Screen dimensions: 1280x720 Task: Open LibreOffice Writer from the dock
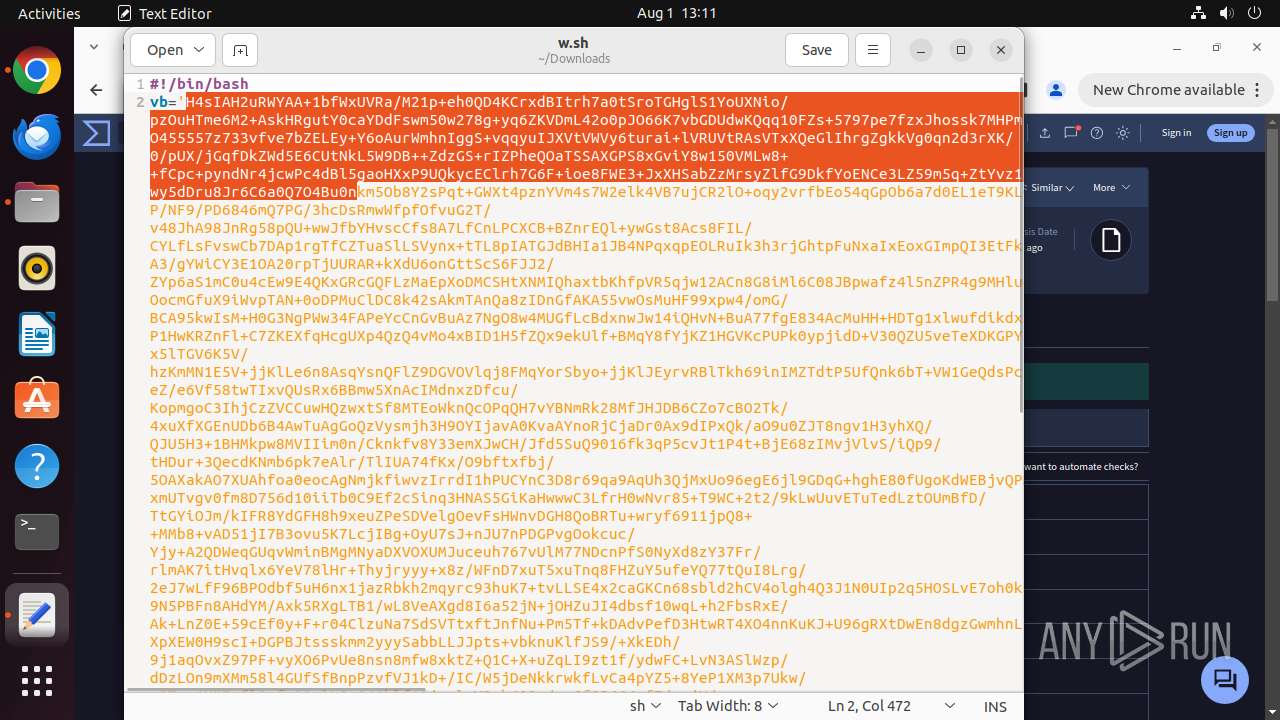[37, 335]
